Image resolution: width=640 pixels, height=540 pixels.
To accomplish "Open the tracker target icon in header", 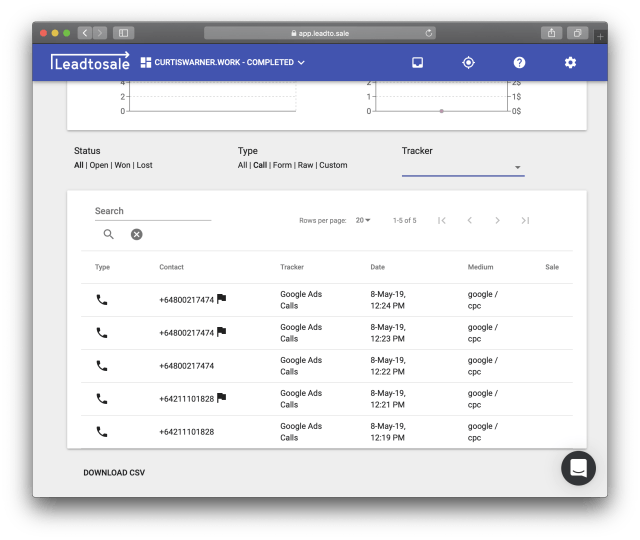I will (468, 62).
